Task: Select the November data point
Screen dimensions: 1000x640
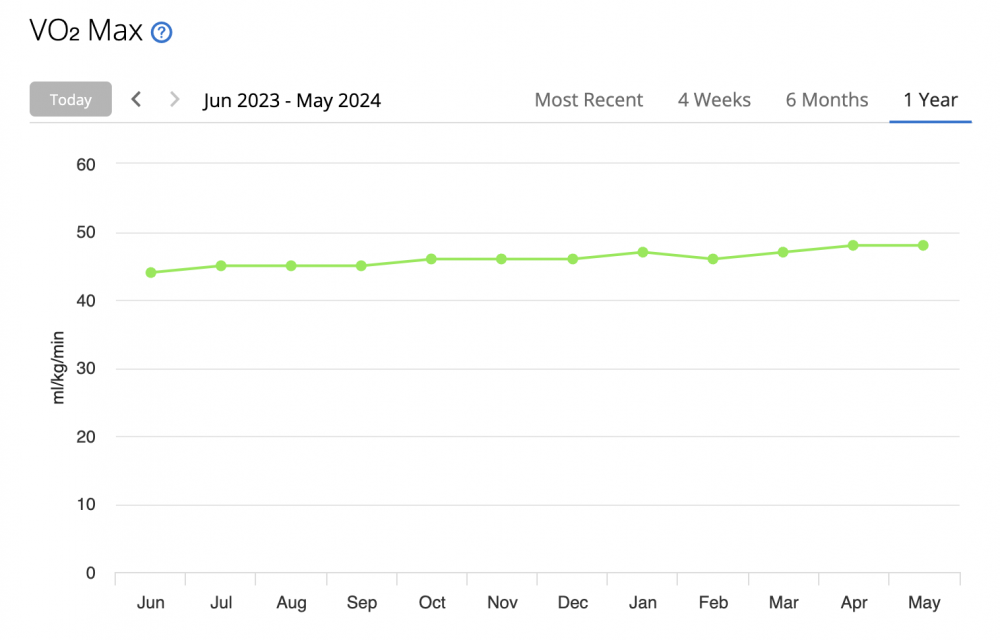Action: pyautogui.click(x=502, y=259)
